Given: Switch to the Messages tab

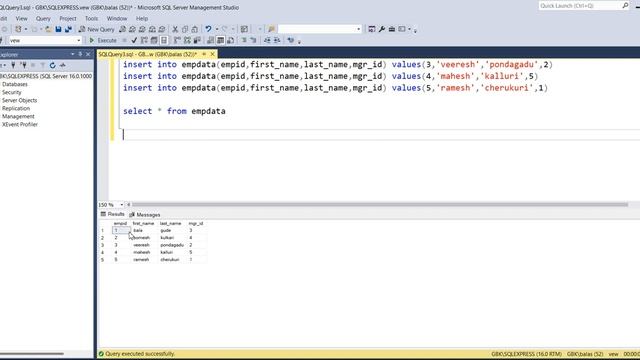Looking at the screenshot, I should (144, 215).
